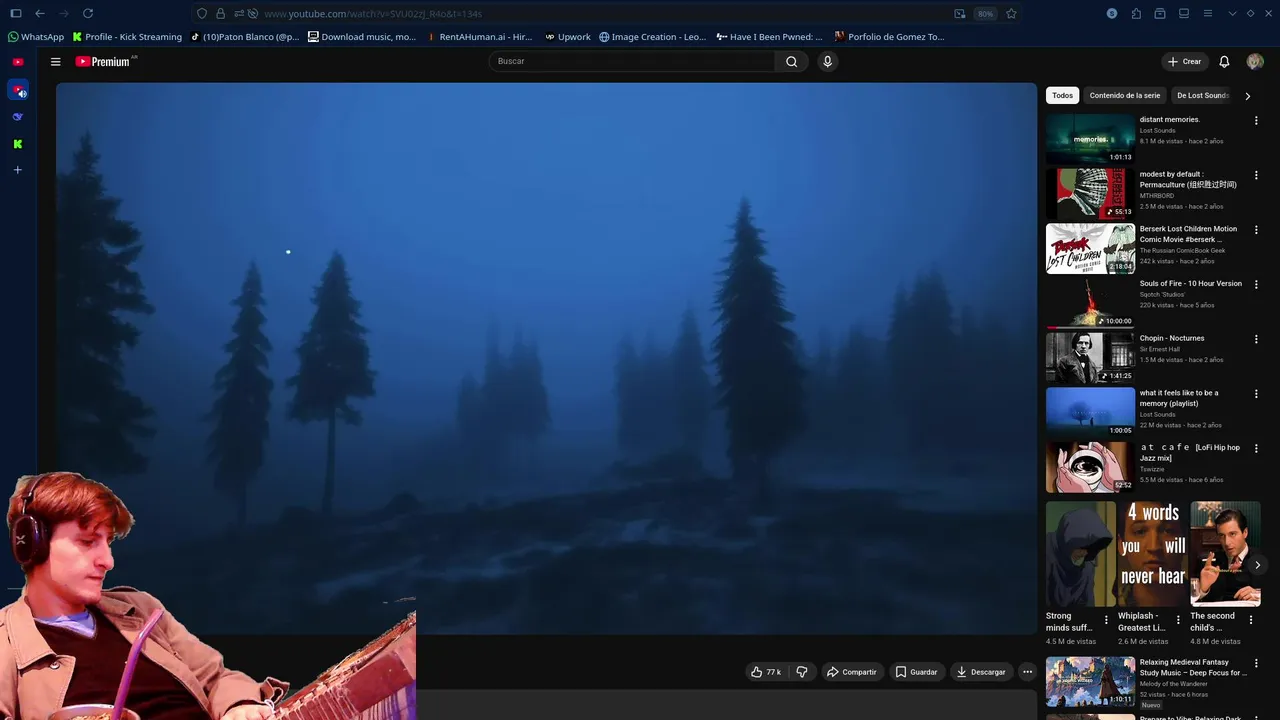Open 'Porfolio de Gomez To...' bookmark

click(x=889, y=37)
